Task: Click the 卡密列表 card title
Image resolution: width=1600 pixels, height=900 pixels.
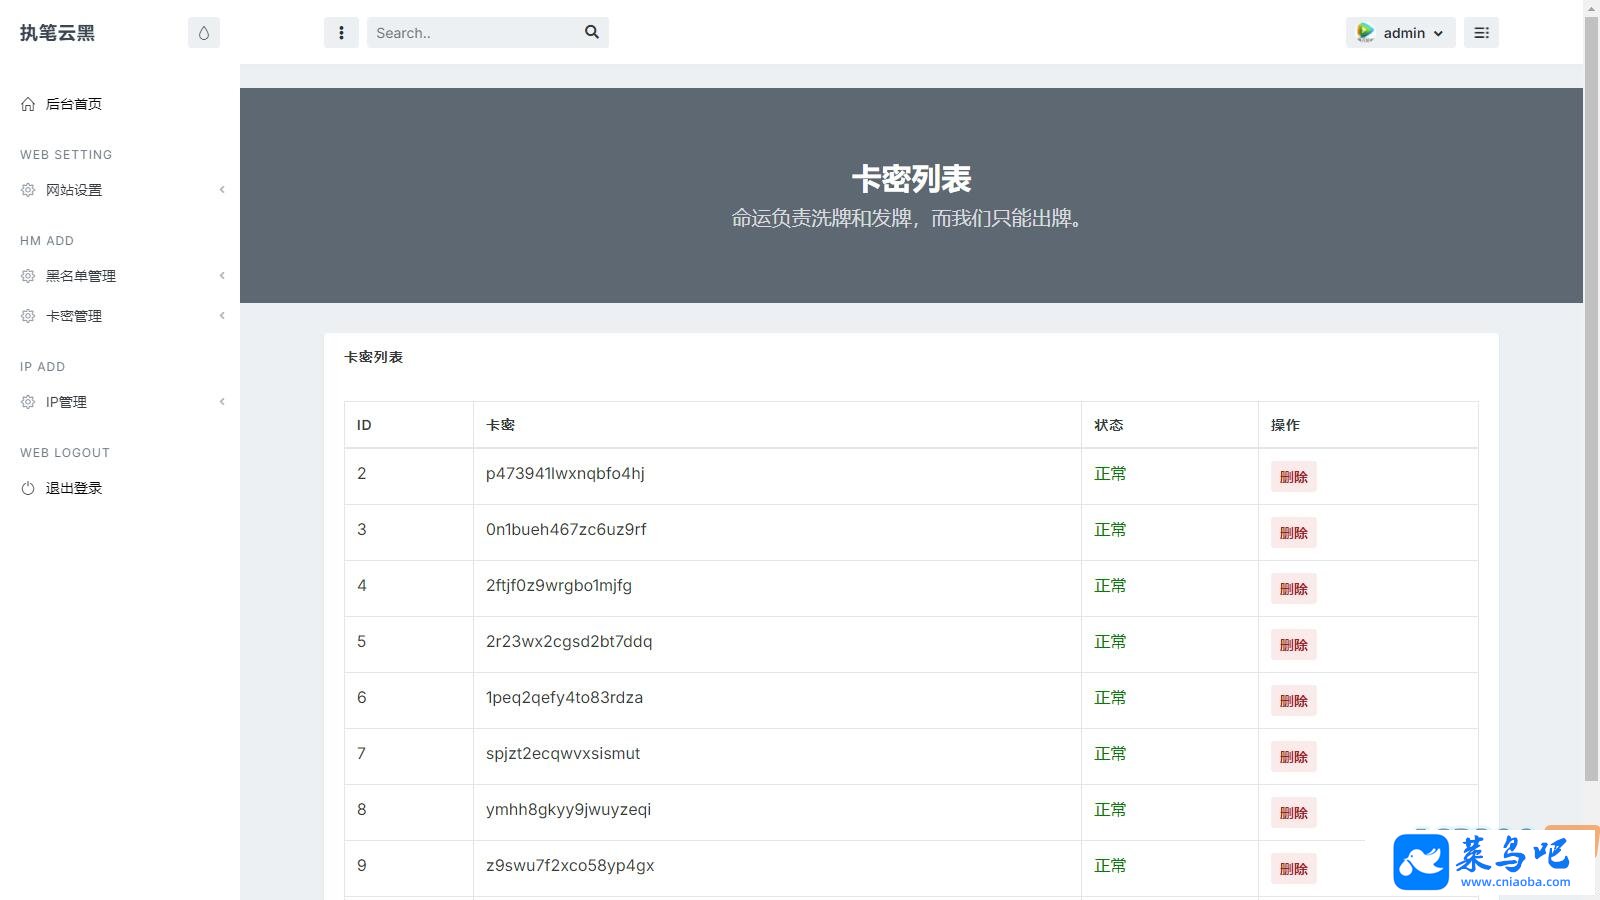Action: click(373, 357)
